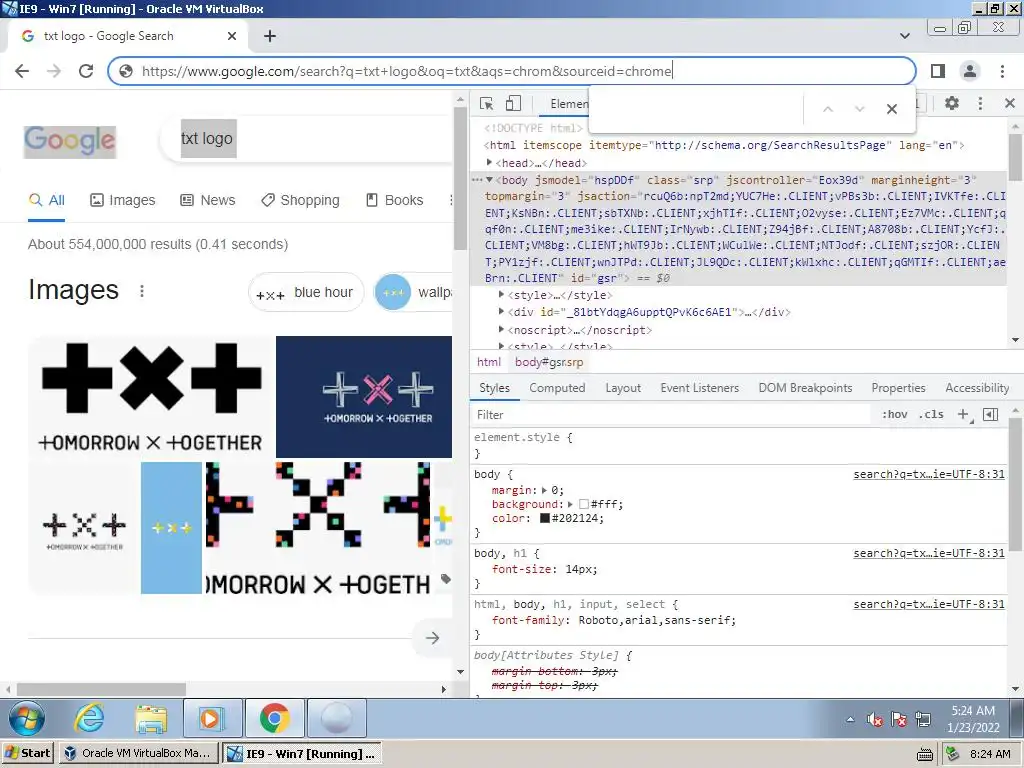Click the site information globe icon
The image size is (1024, 768).
(127, 71)
